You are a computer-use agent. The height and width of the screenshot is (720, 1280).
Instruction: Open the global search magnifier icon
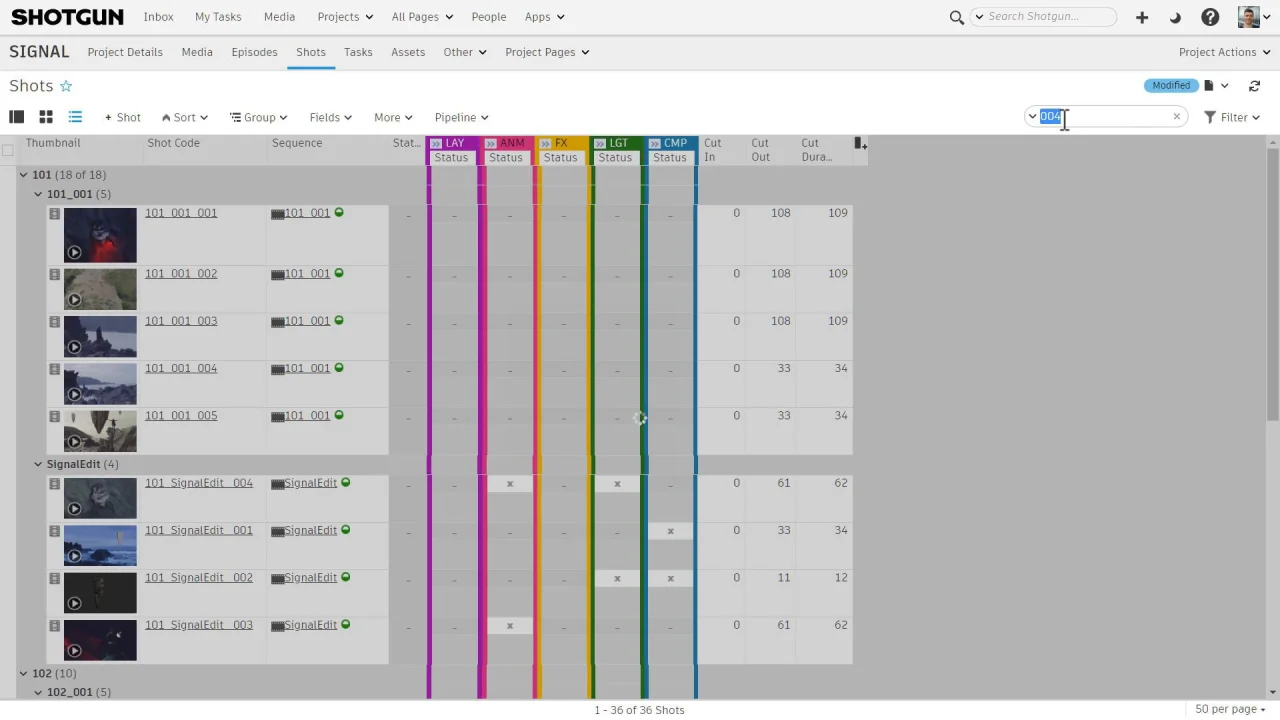click(956, 17)
